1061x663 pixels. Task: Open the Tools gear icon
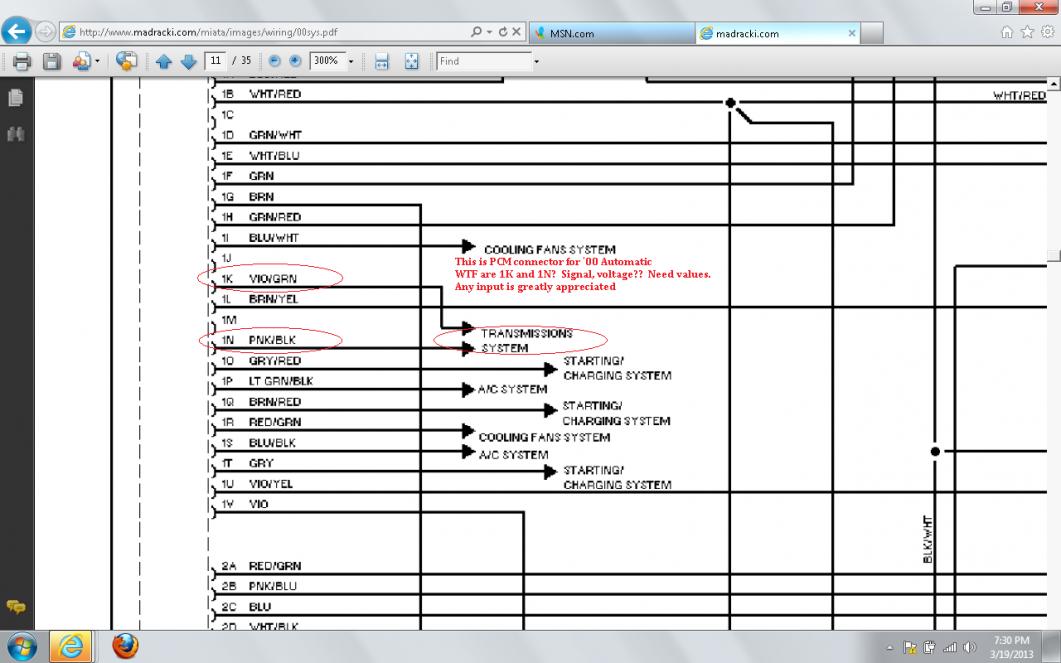point(1047,32)
